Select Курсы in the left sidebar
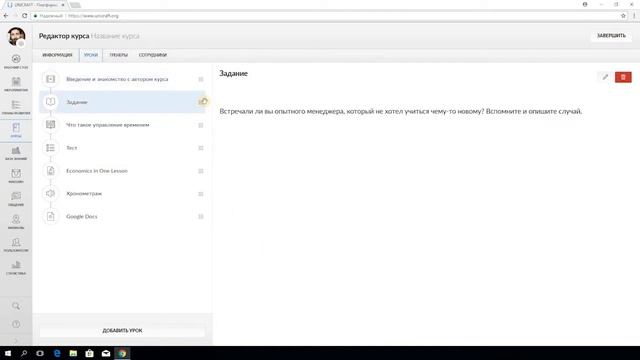 click(16, 131)
